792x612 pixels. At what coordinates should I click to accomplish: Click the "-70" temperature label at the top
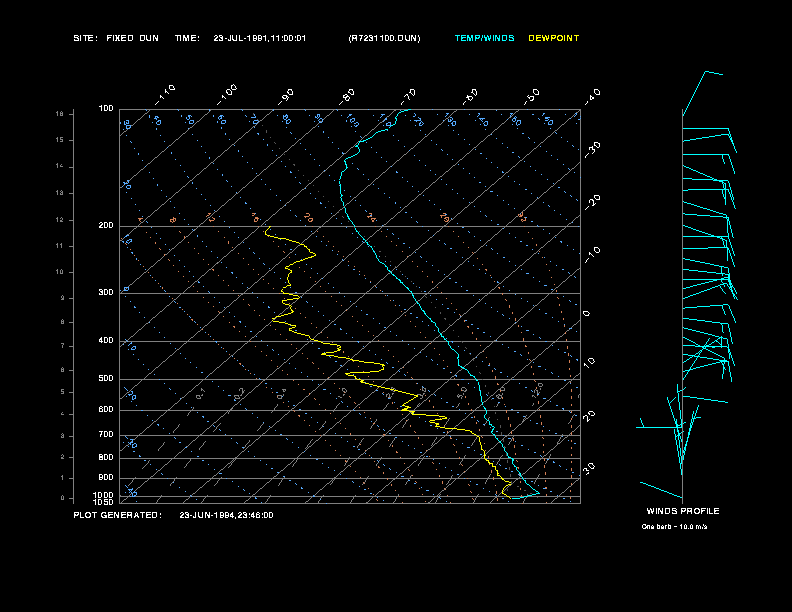pyautogui.click(x=408, y=97)
